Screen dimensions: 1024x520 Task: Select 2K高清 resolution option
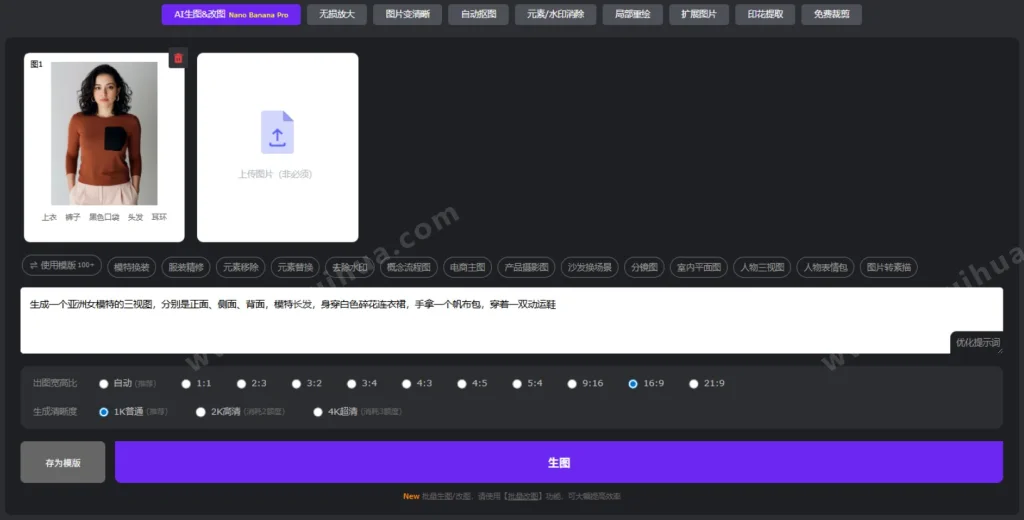tap(201, 411)
